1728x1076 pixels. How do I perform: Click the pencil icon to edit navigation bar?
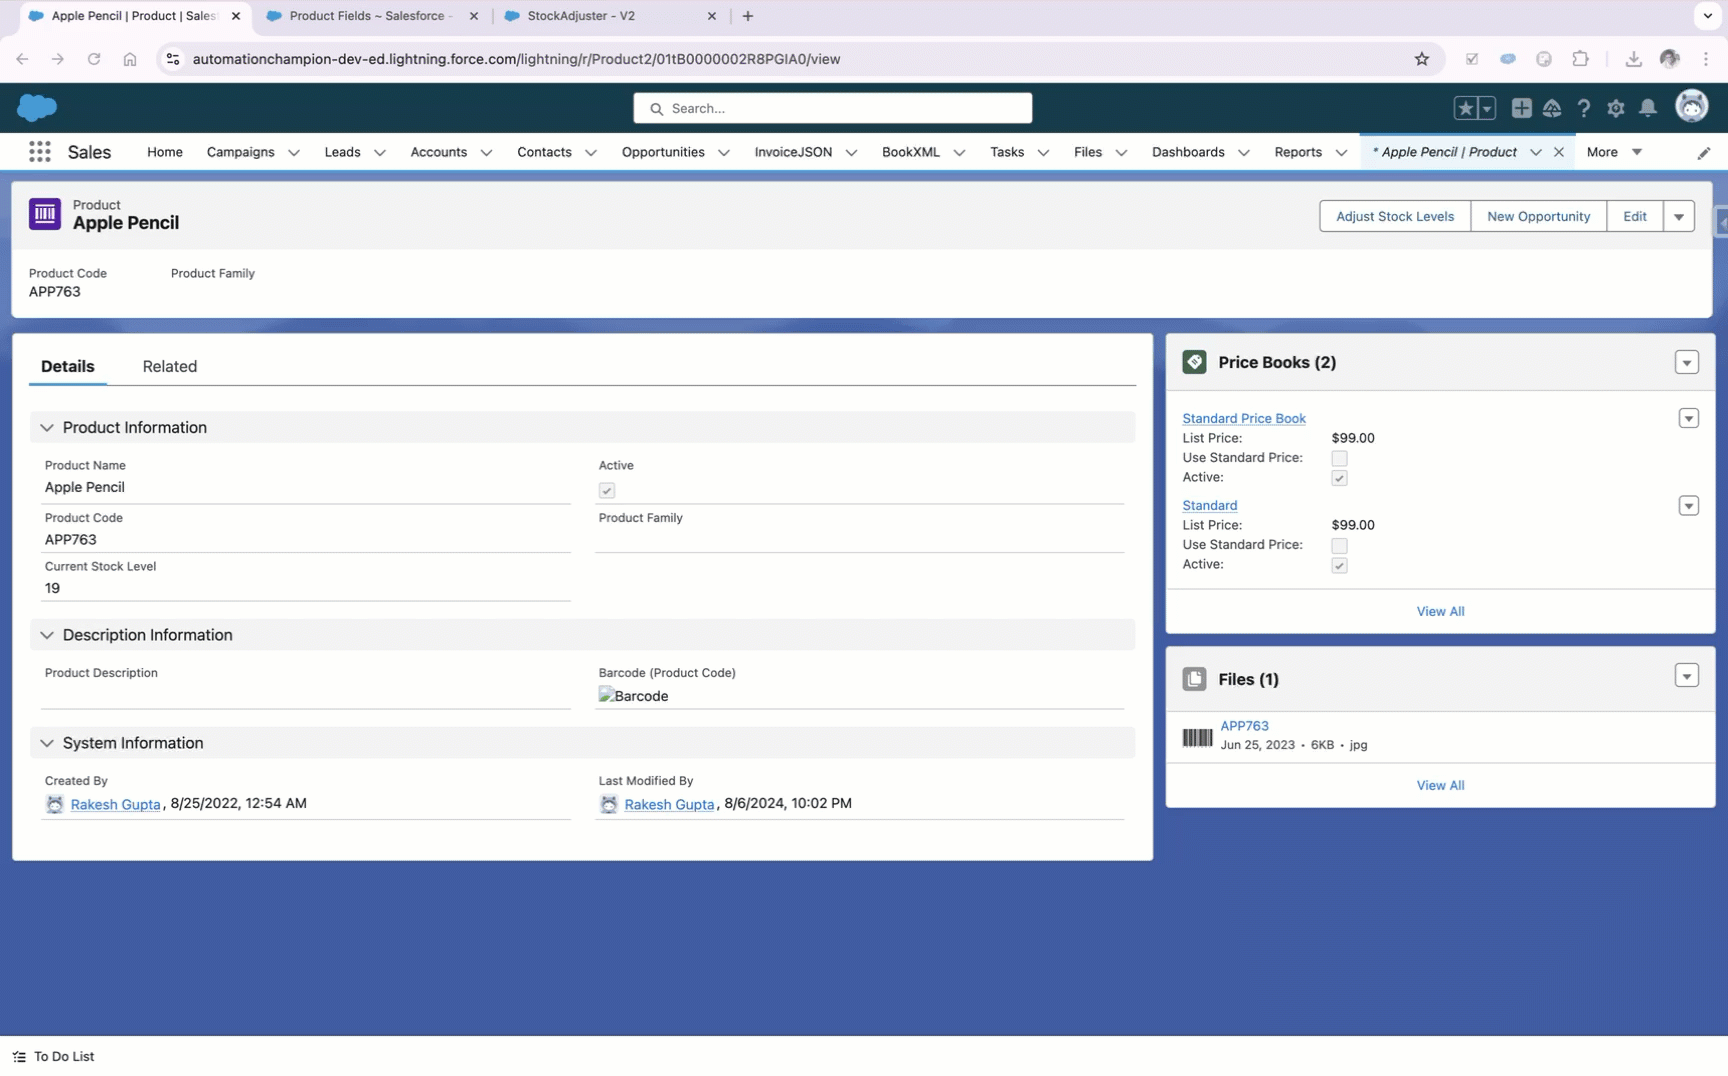[x=1704, y=153]
